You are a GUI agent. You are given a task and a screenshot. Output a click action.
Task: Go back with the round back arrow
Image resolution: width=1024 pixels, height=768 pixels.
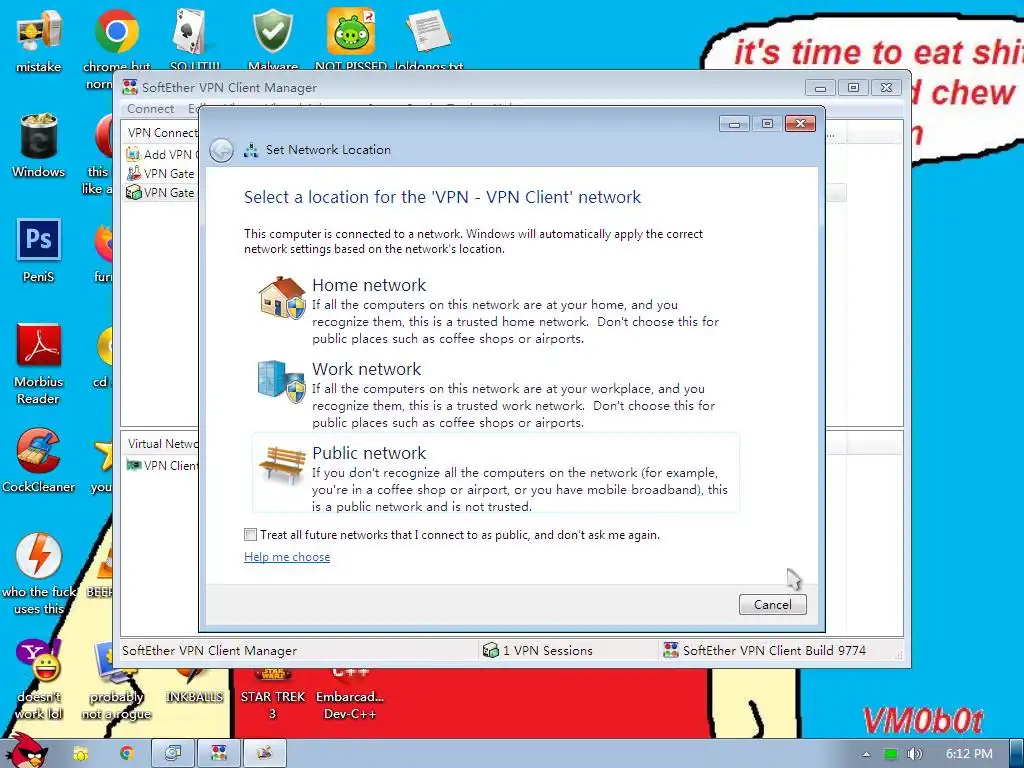click(221, 151)
